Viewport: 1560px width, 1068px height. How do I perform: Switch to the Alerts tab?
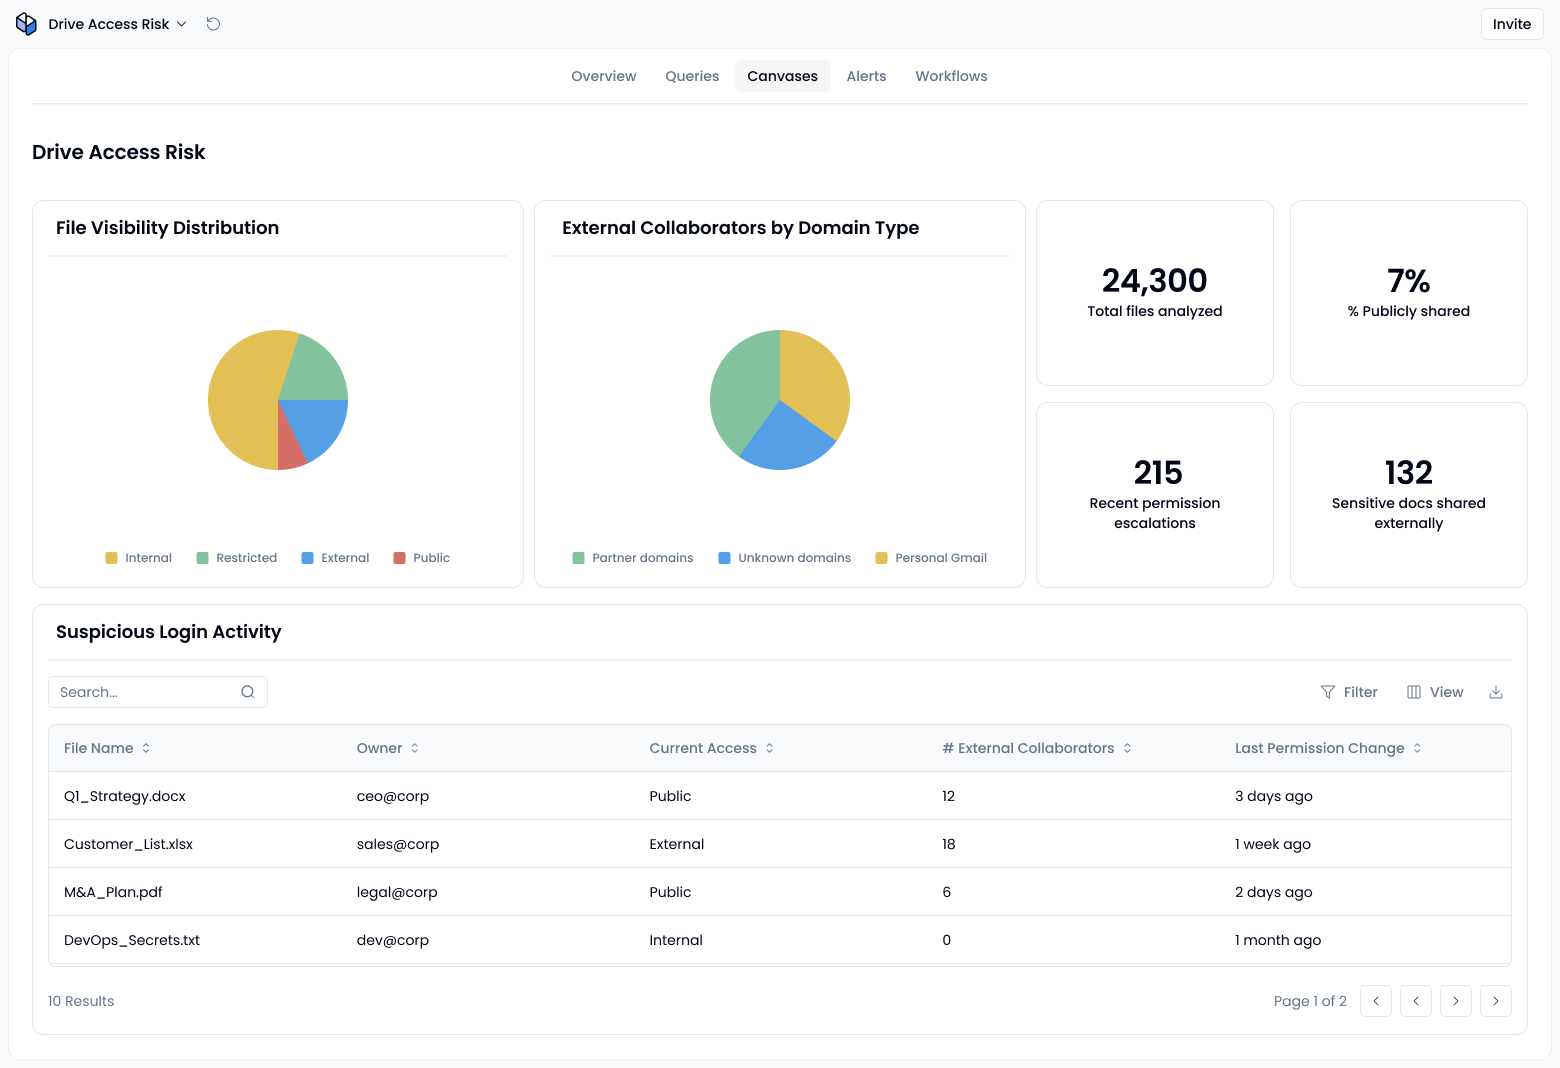coord(866,76)
